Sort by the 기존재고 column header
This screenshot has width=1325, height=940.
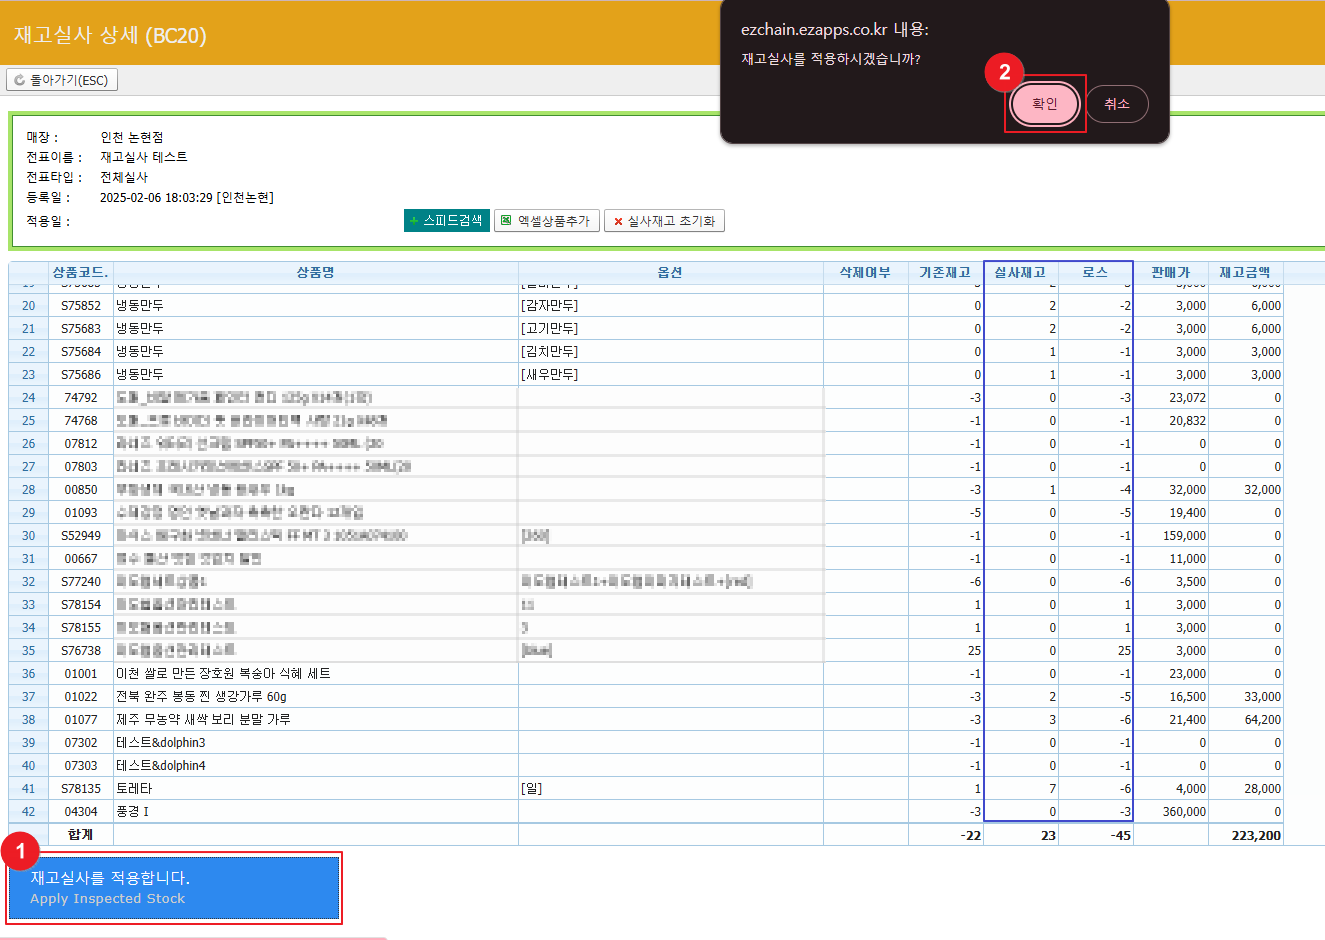pyautogui.click(x=945, y=272)
